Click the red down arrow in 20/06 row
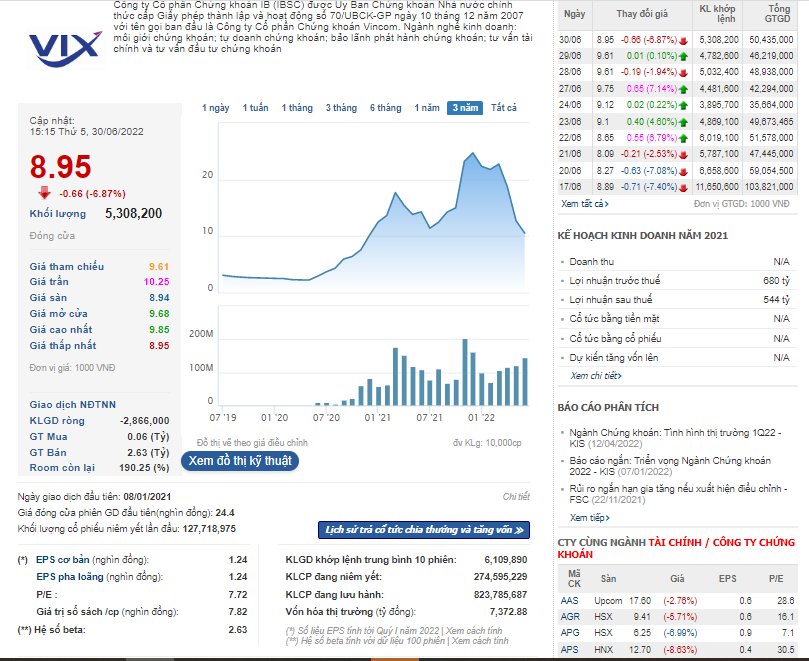Viewport: 809px width, 661px height. (684, 171)
